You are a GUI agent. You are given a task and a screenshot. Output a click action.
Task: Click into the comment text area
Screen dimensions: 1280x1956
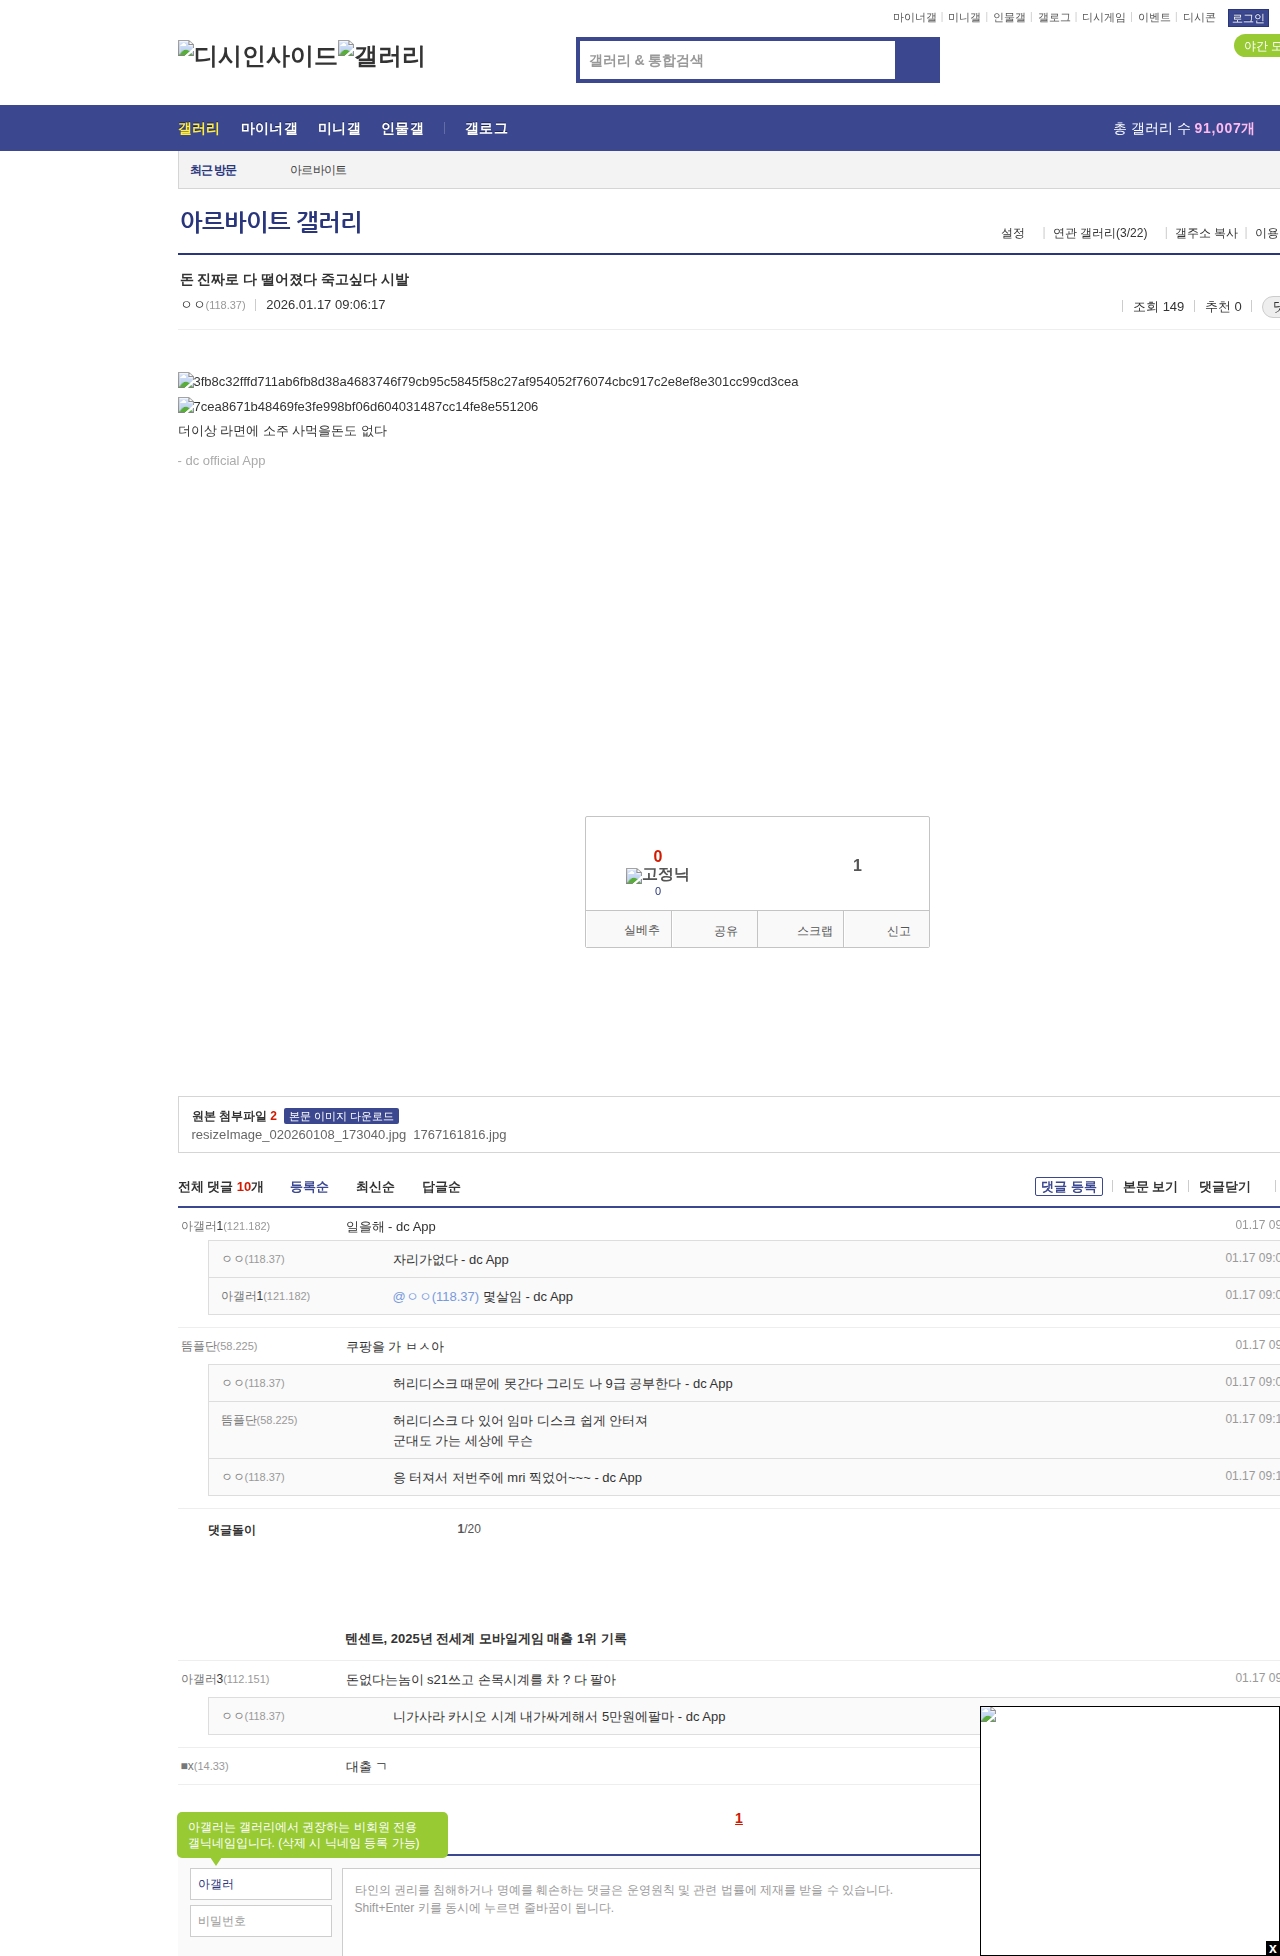click(x=661, y=1912)
